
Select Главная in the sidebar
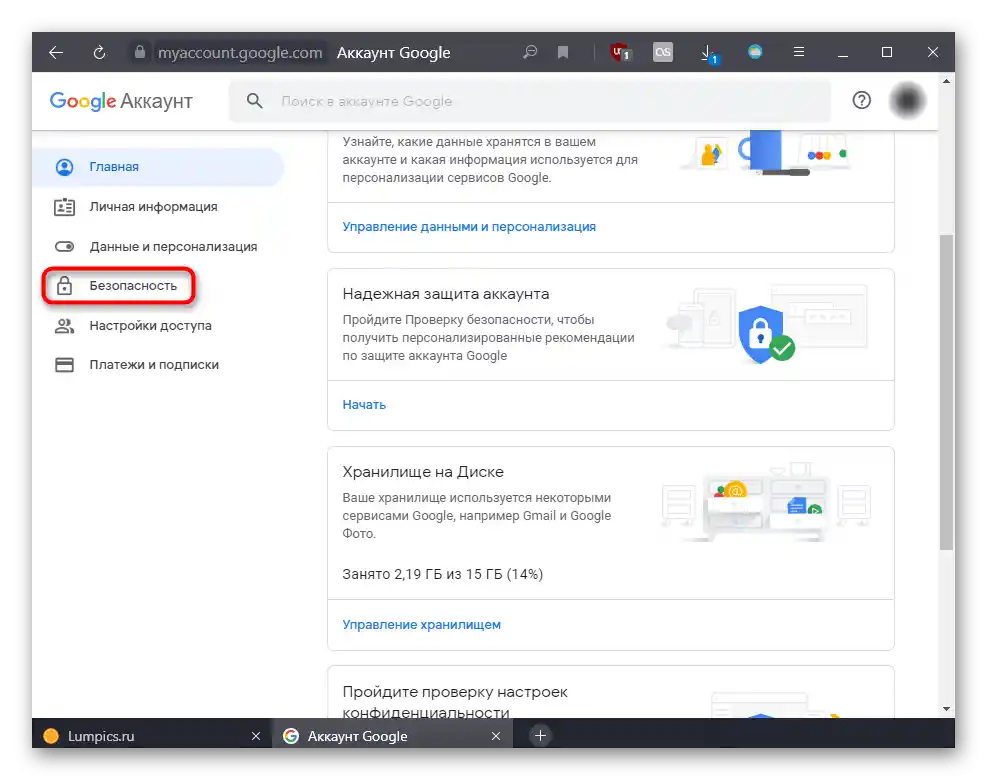(158, 167)
